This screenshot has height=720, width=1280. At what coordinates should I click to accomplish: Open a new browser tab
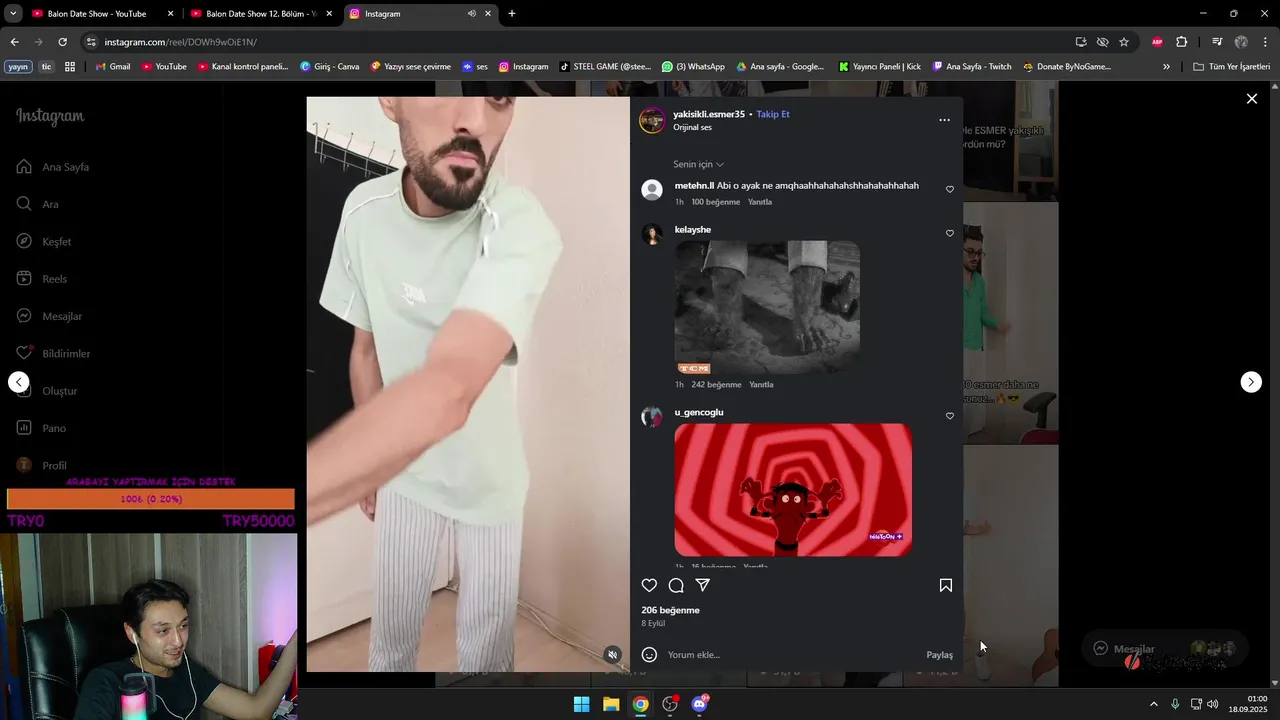512,14
